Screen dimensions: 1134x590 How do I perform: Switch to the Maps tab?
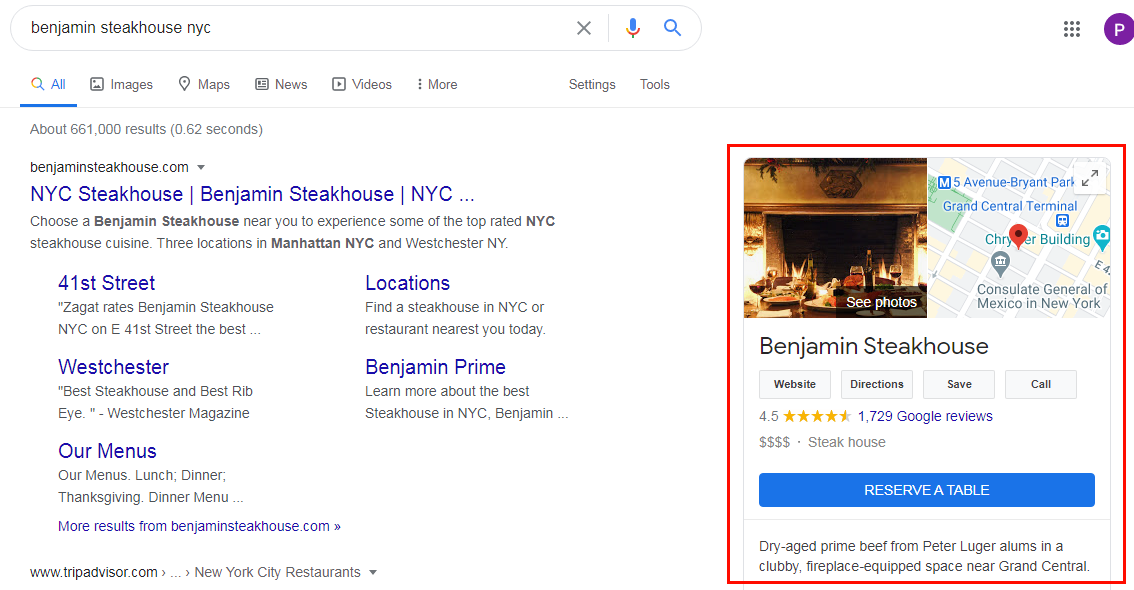point(204,85)
